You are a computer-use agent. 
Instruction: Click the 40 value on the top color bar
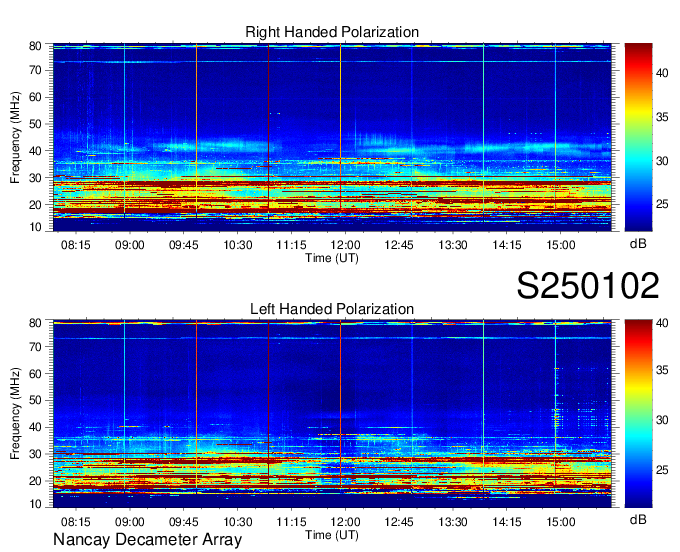[662, 73]
